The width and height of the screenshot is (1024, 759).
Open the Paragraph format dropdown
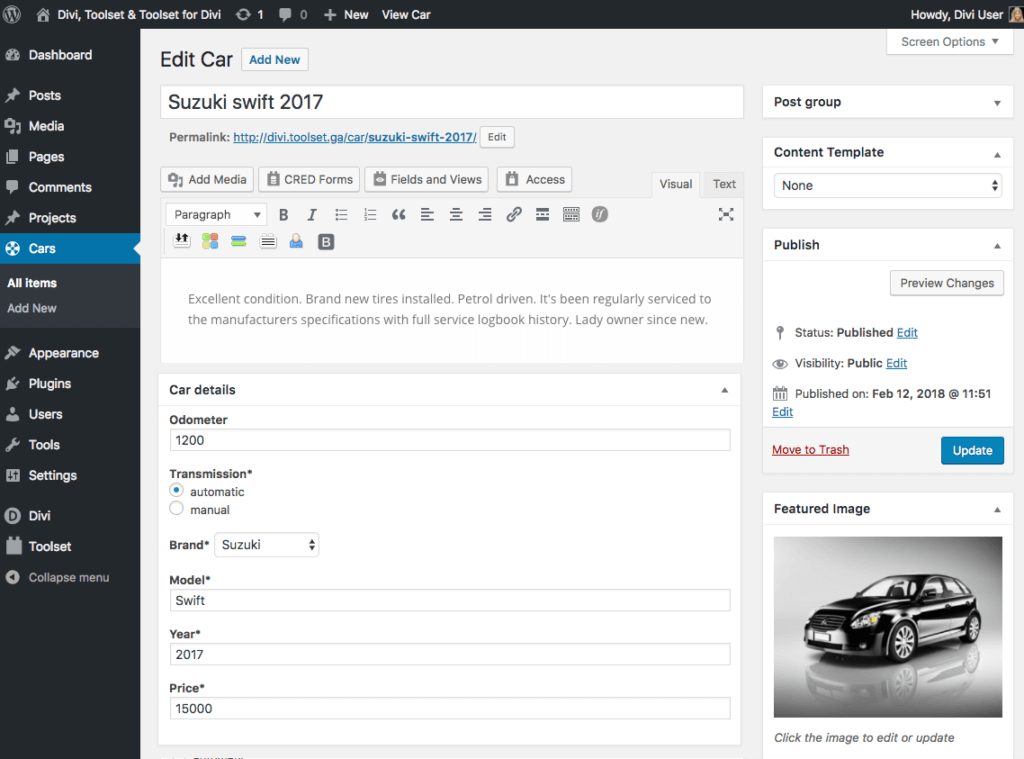[x=216, y=215]
